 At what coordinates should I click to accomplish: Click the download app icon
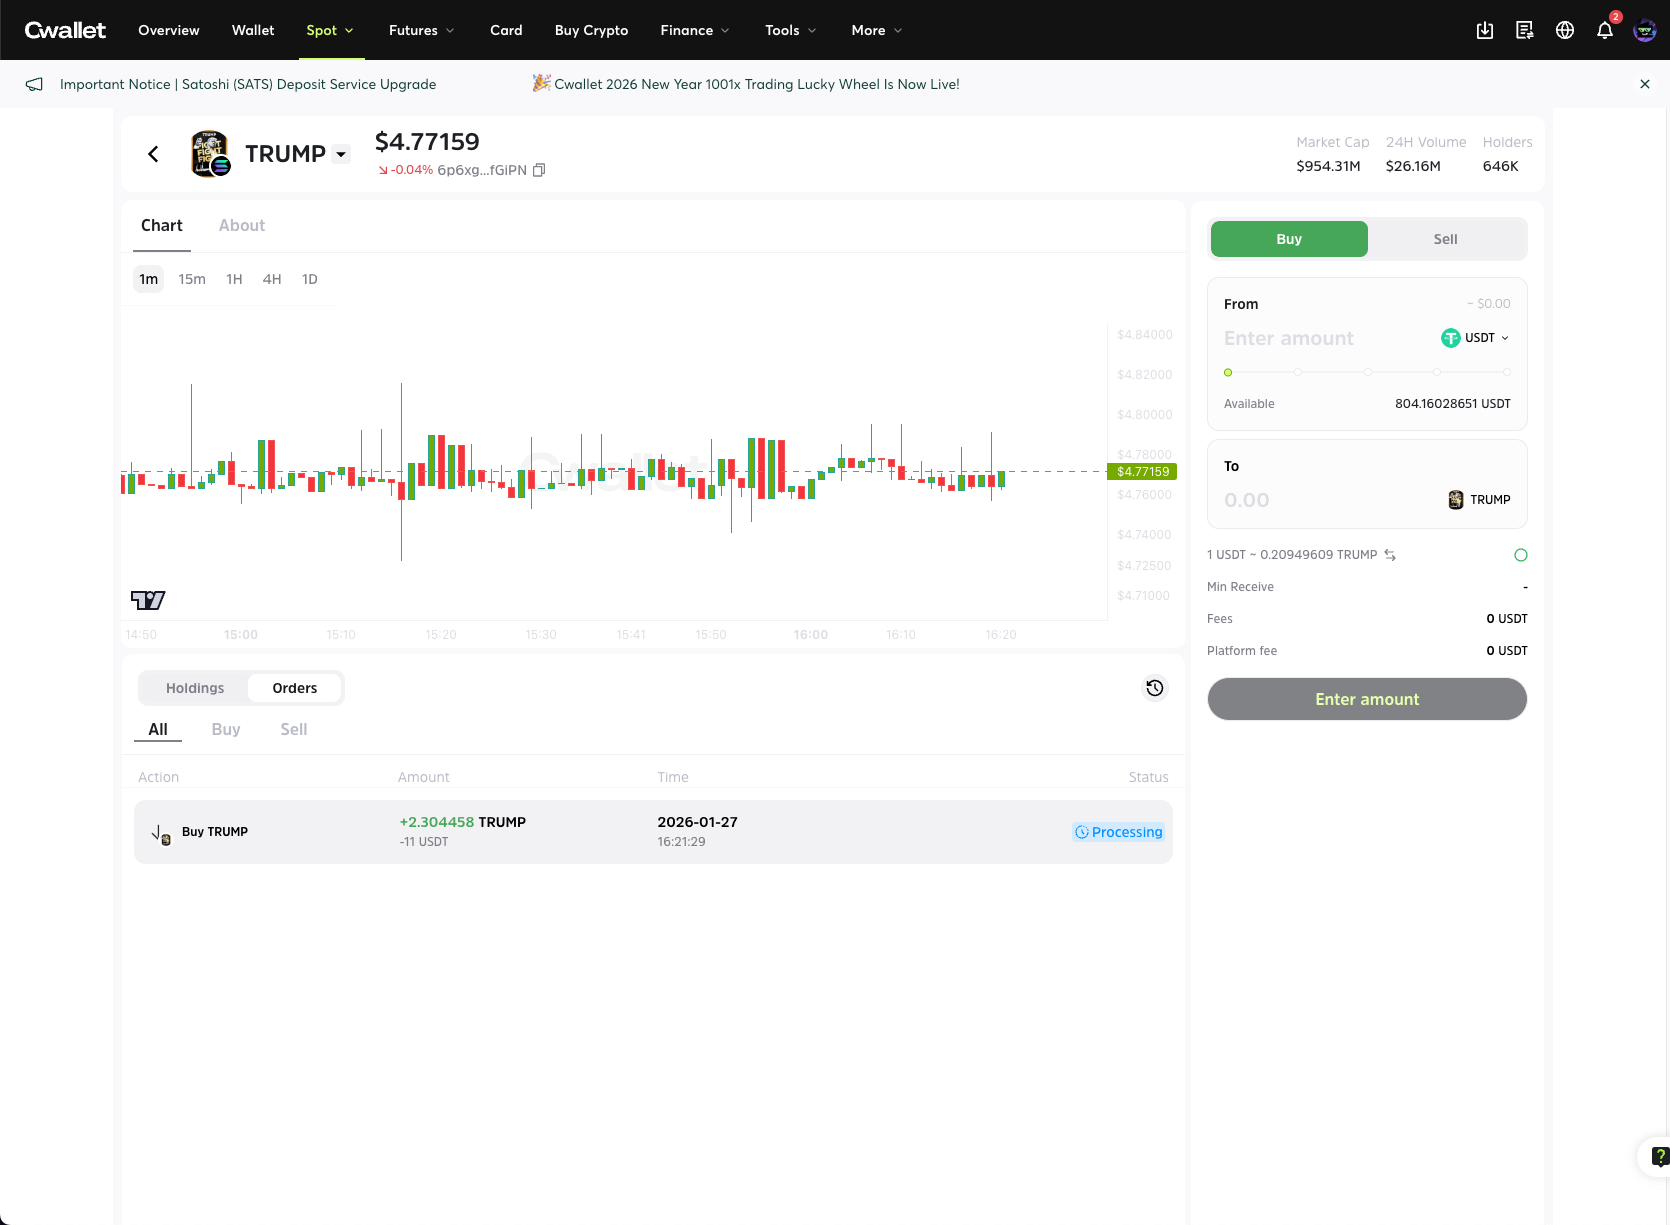coord(1485,30)
